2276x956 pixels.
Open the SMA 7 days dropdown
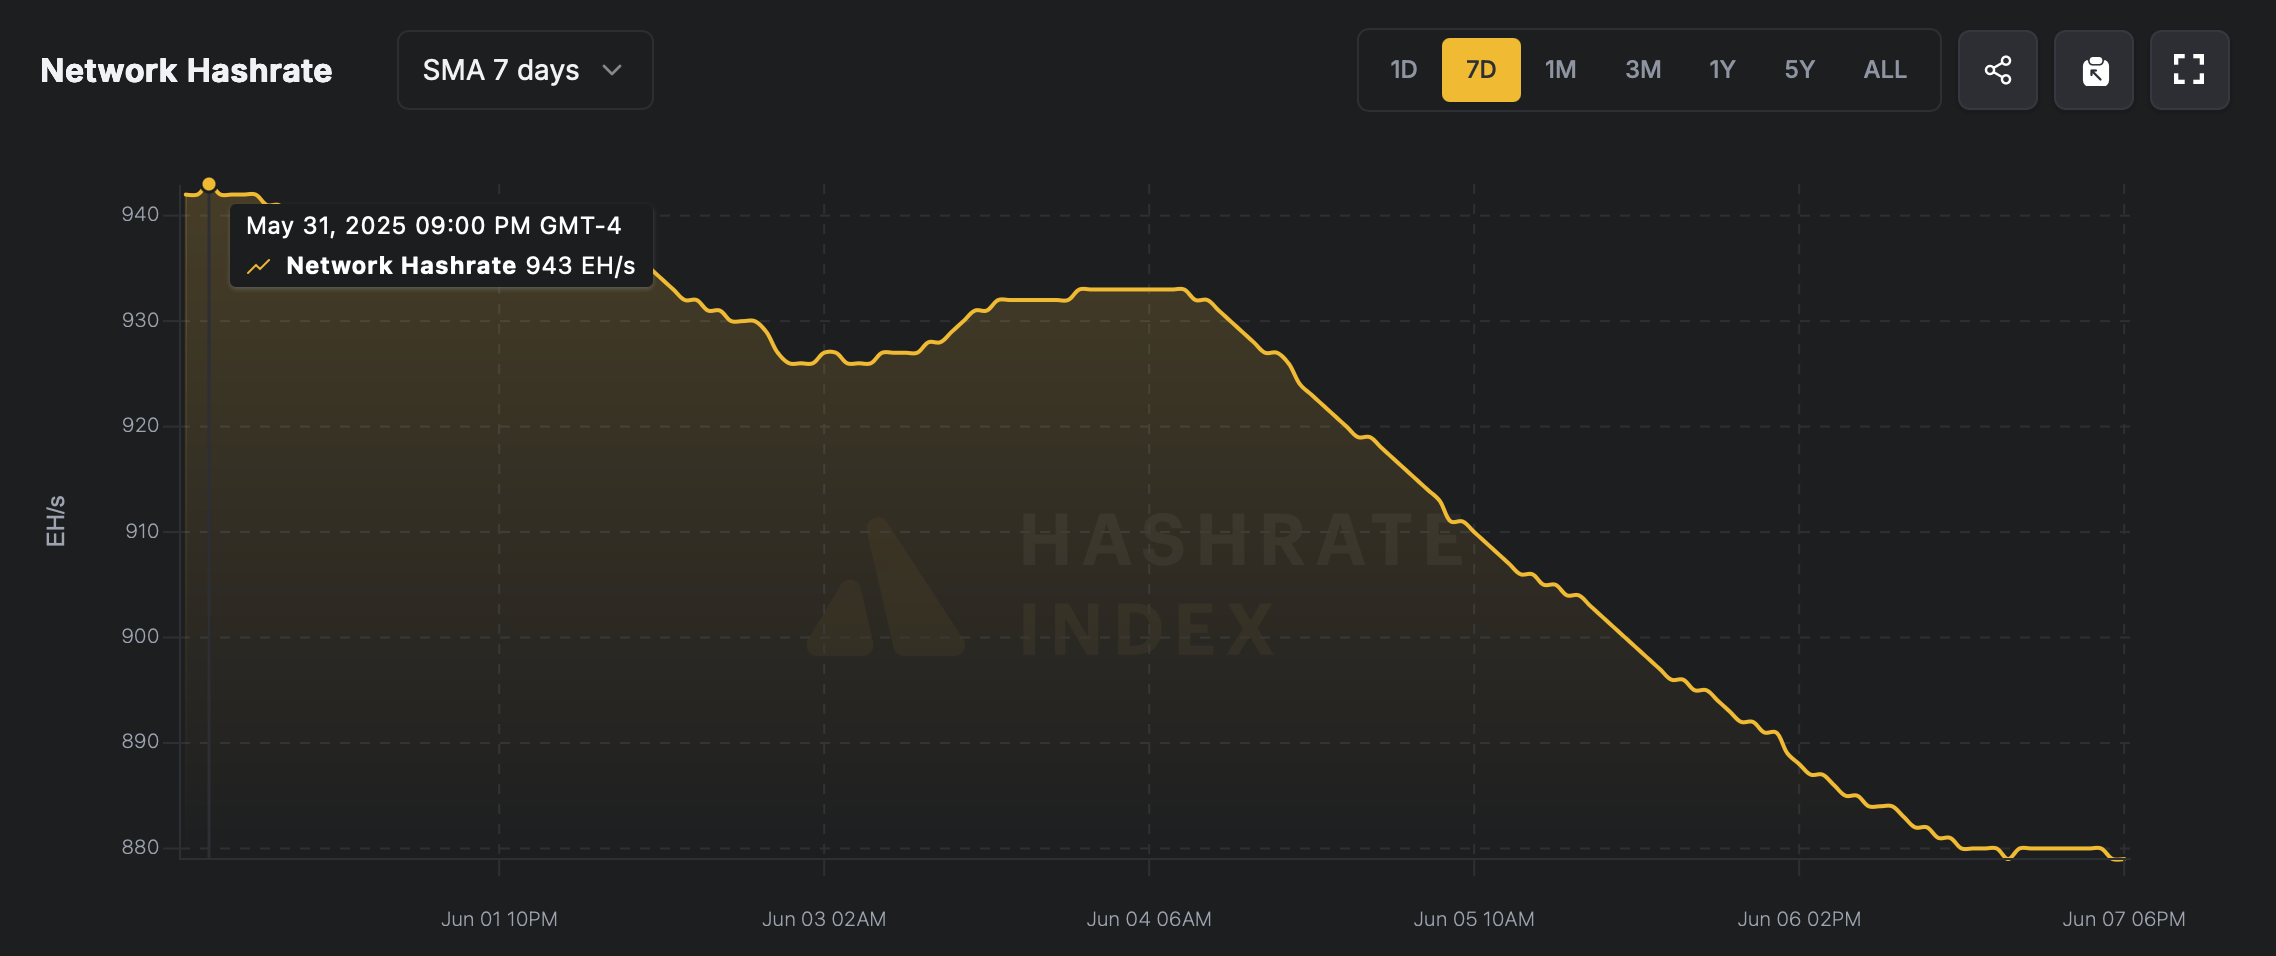(524, 69)
